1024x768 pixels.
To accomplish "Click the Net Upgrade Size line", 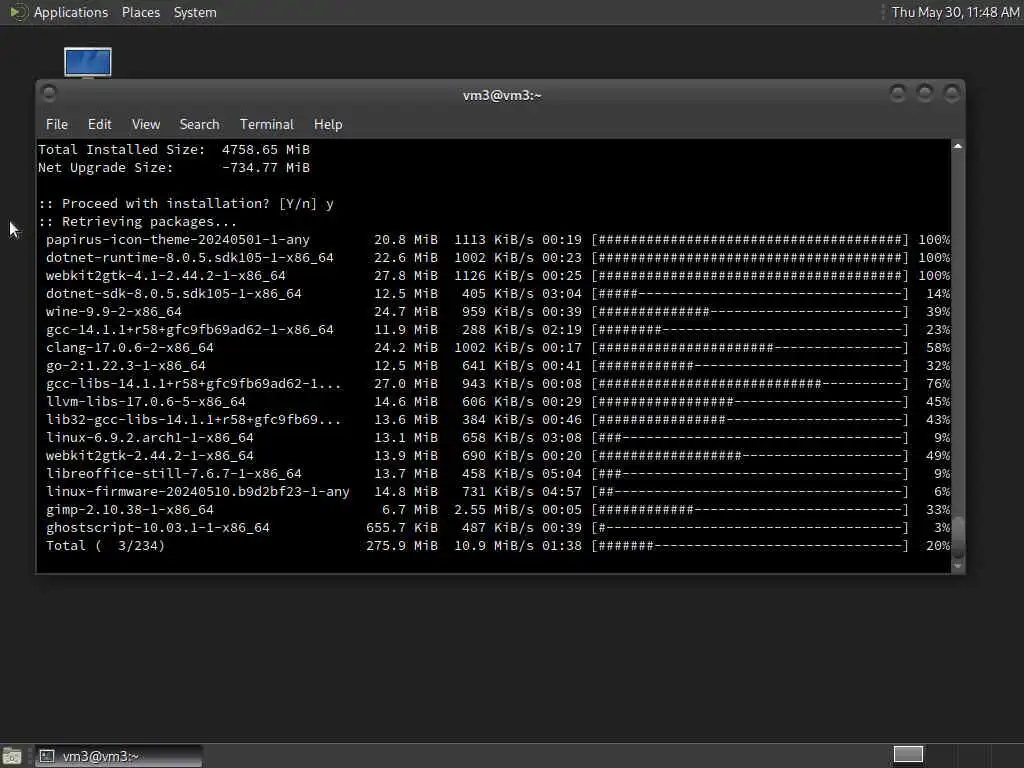I will click(174, 168).
